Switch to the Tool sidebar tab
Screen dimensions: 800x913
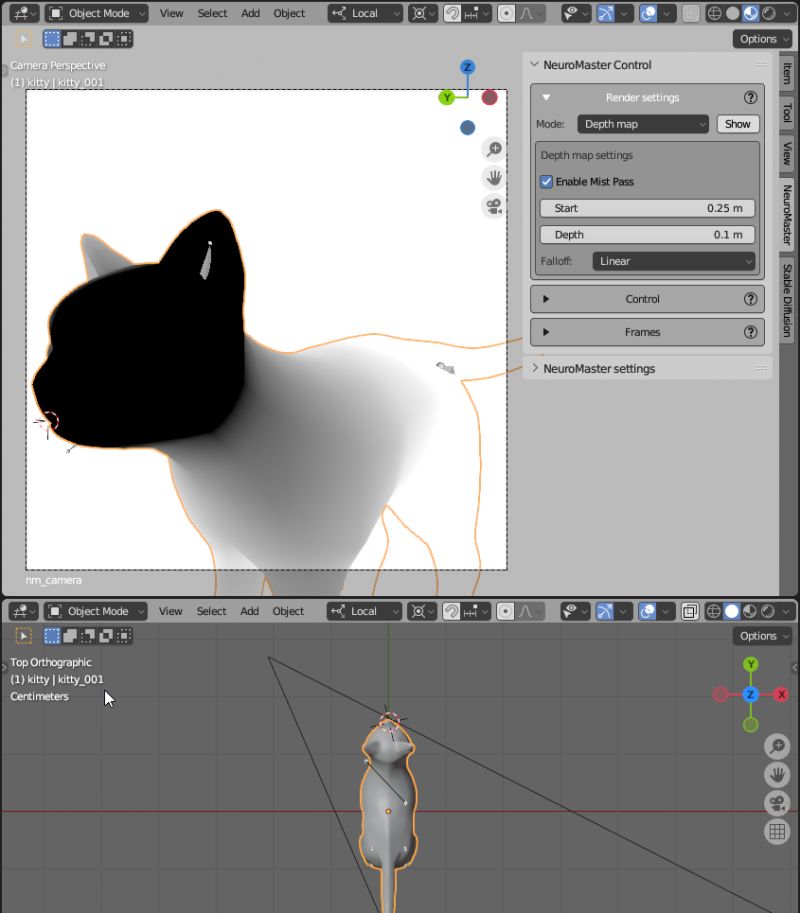click(787, 112)
